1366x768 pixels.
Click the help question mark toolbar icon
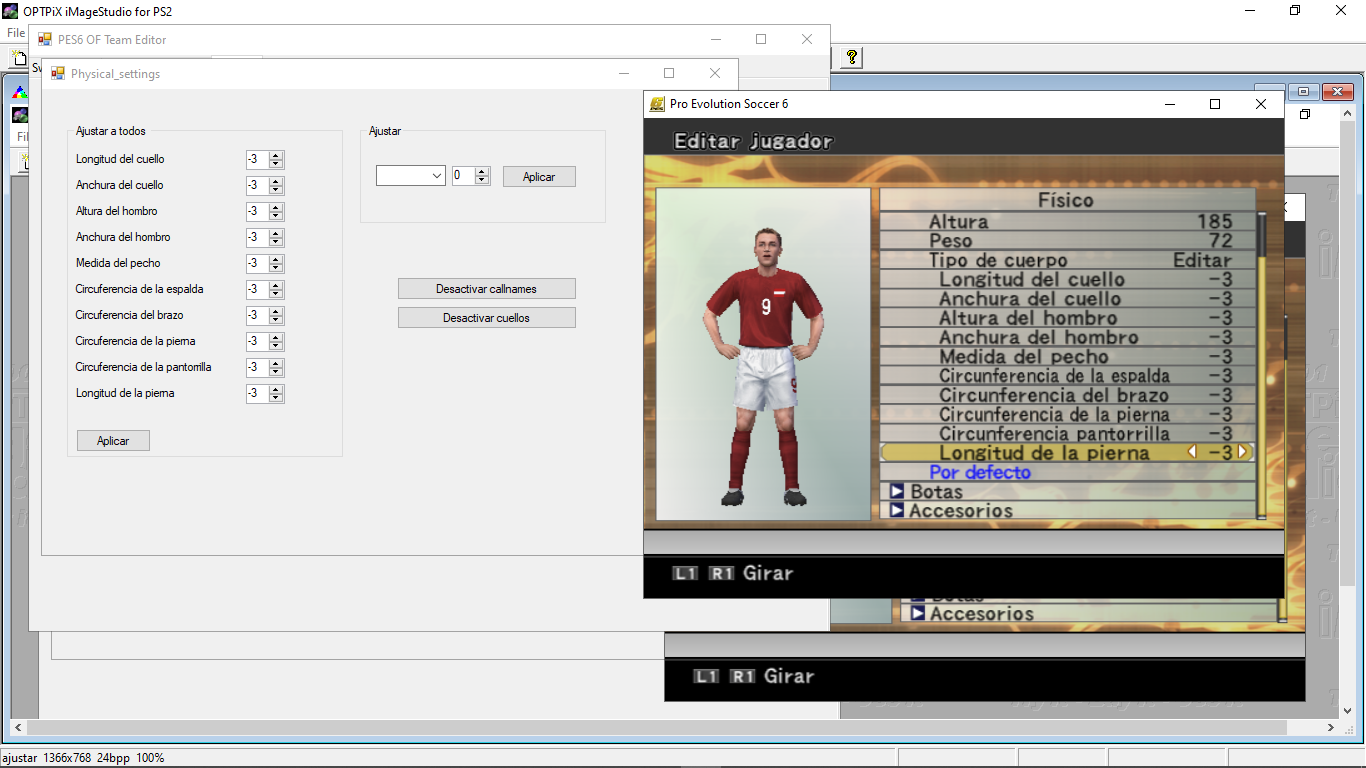(851, 58)
